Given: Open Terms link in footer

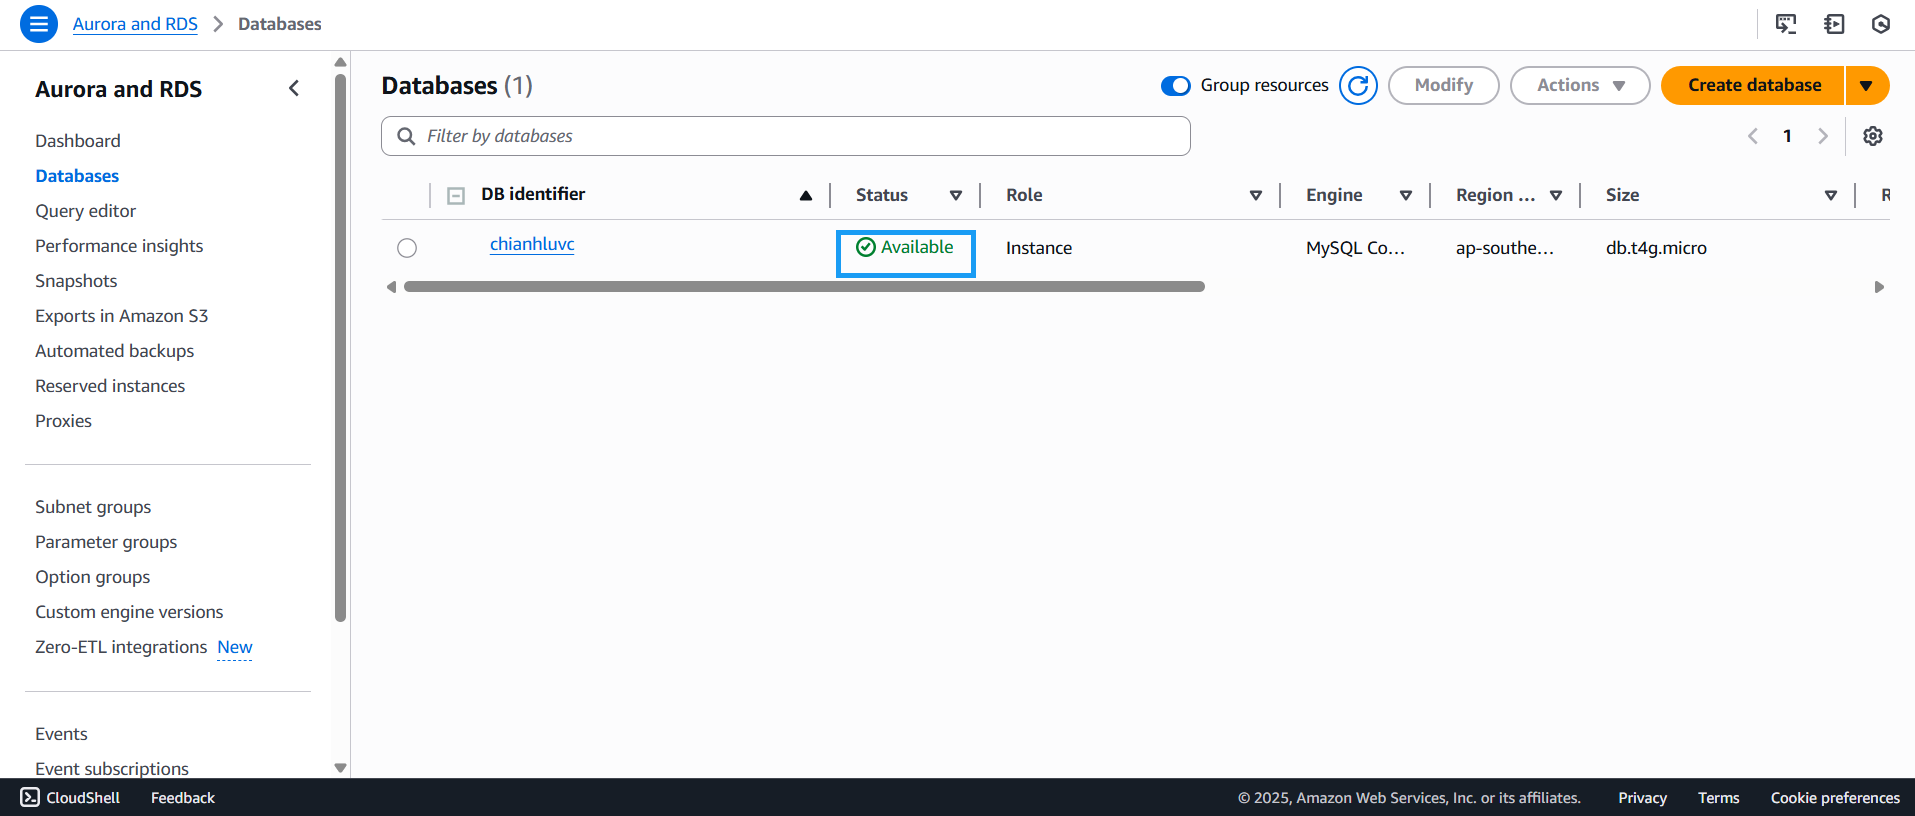Looking at the screenshot, I should (x=1718, y=797).
